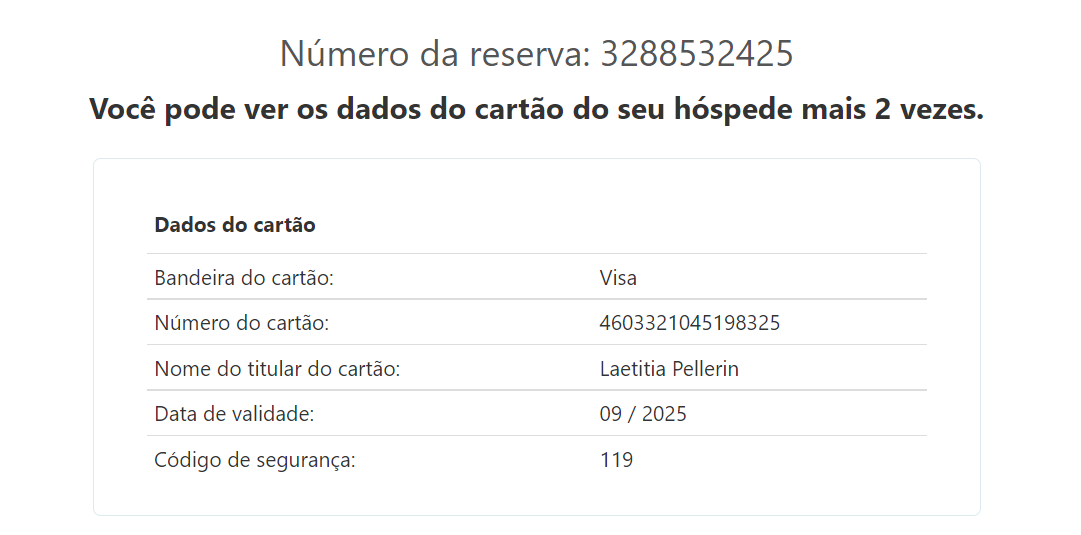Click the "Bandeira do cartão:" label
The image size is (1081, 535).
pyautogui.click(x=243, y=277)
